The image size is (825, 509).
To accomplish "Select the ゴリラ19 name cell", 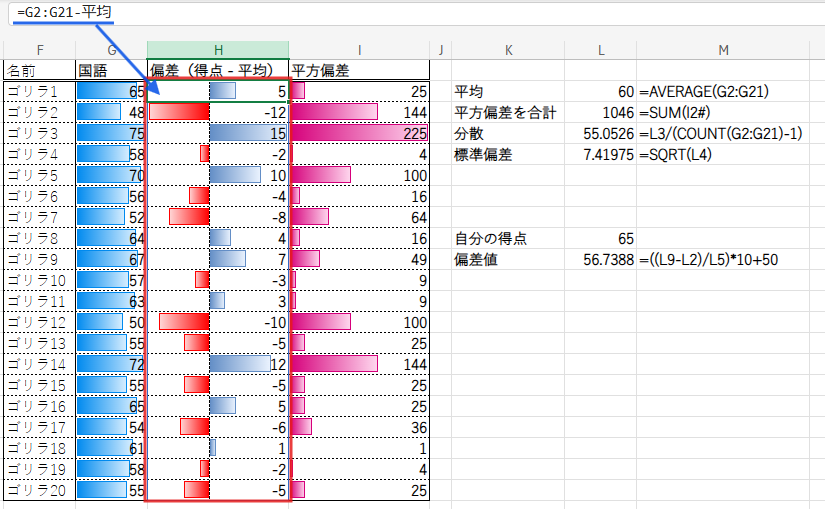I will [40, 470].
